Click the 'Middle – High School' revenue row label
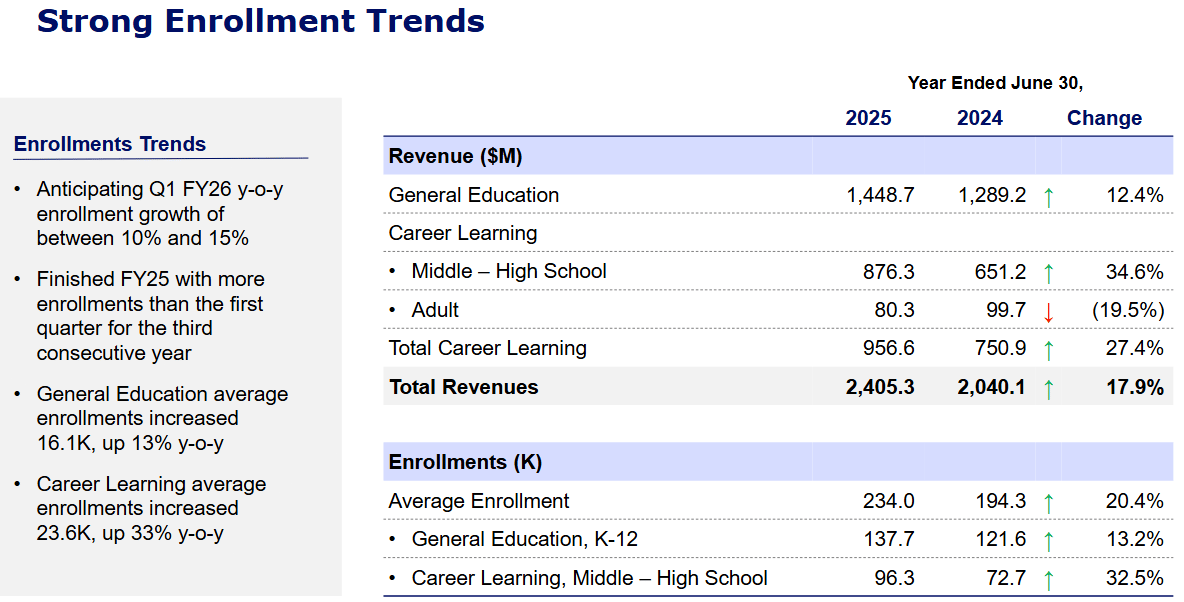Screen dimensions: 1184x602 509,271
